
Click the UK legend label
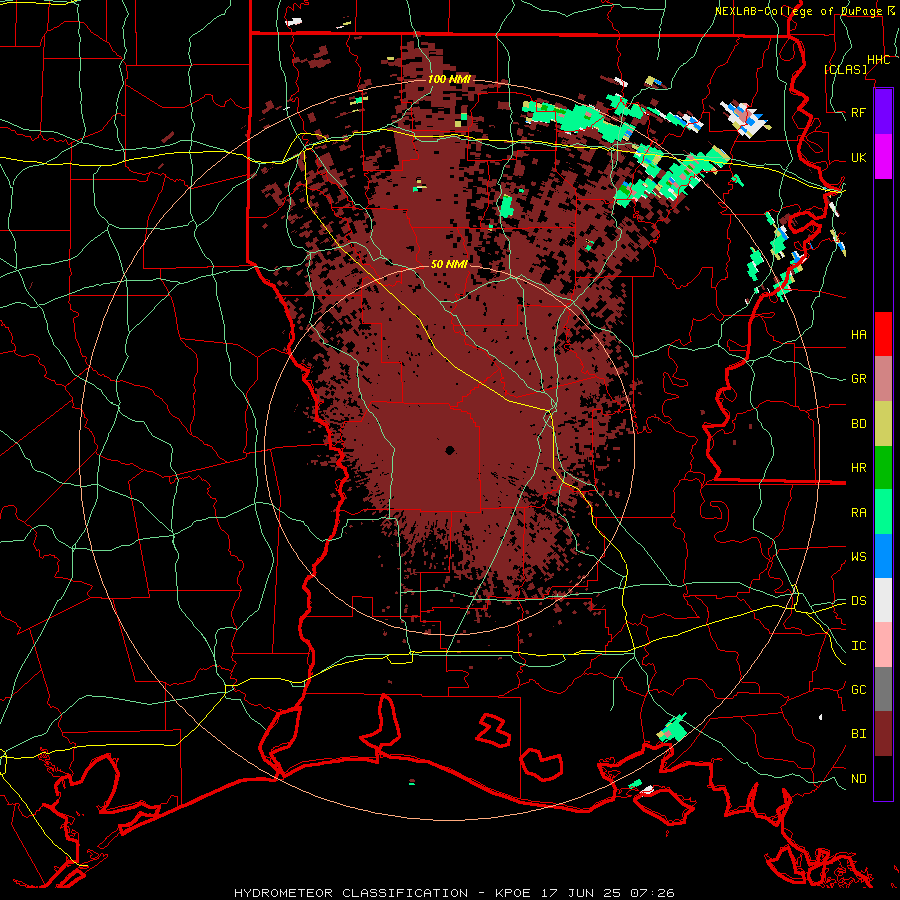(x=859, y=157)
